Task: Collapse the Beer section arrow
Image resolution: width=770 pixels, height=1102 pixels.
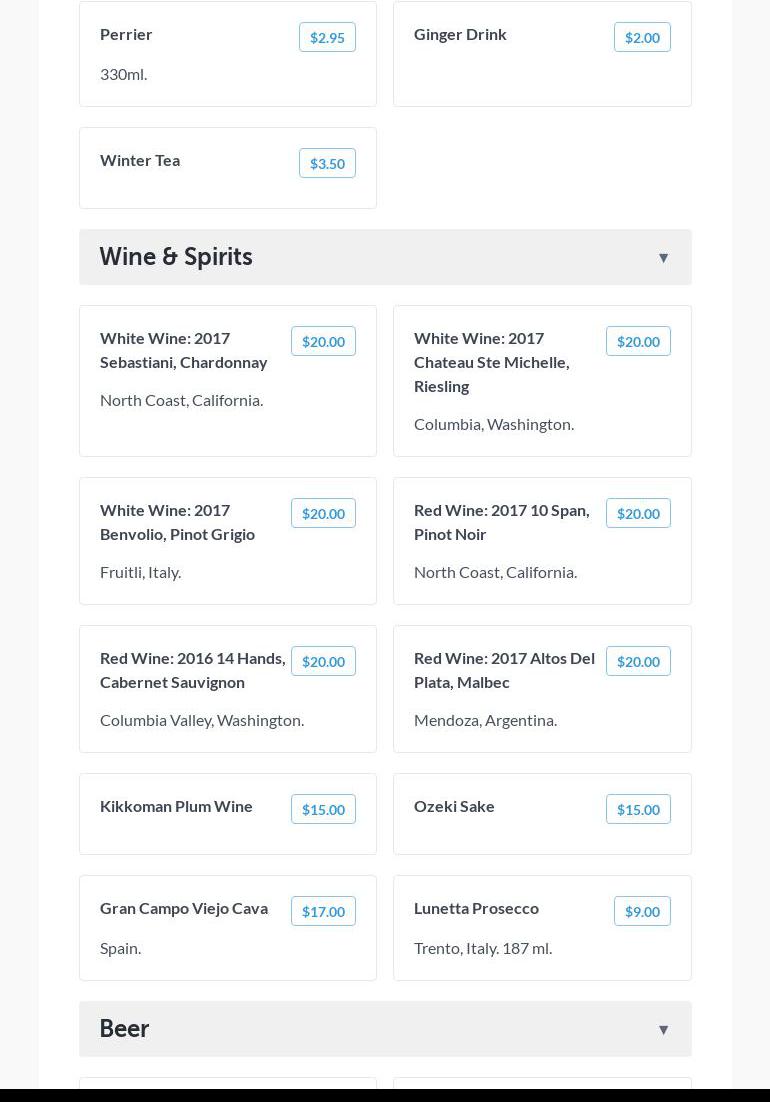Action: 663,1030
